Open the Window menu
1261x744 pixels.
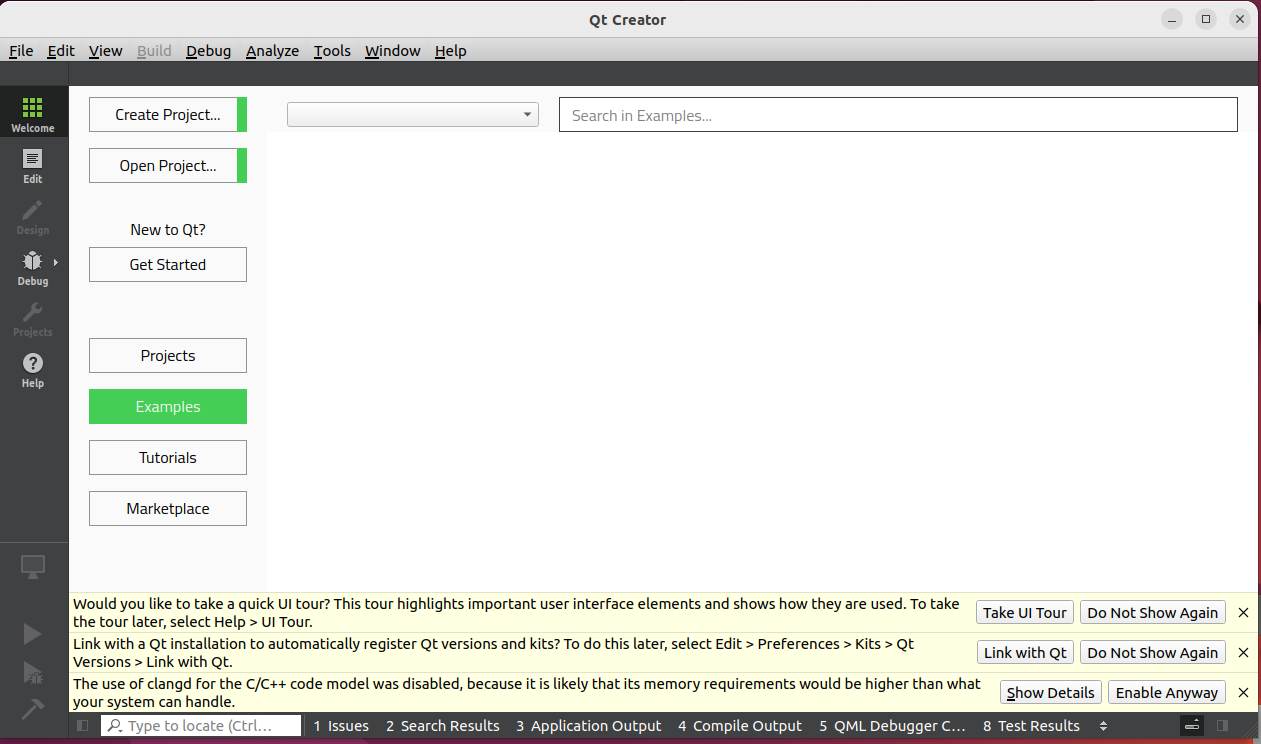pos(393,51)
